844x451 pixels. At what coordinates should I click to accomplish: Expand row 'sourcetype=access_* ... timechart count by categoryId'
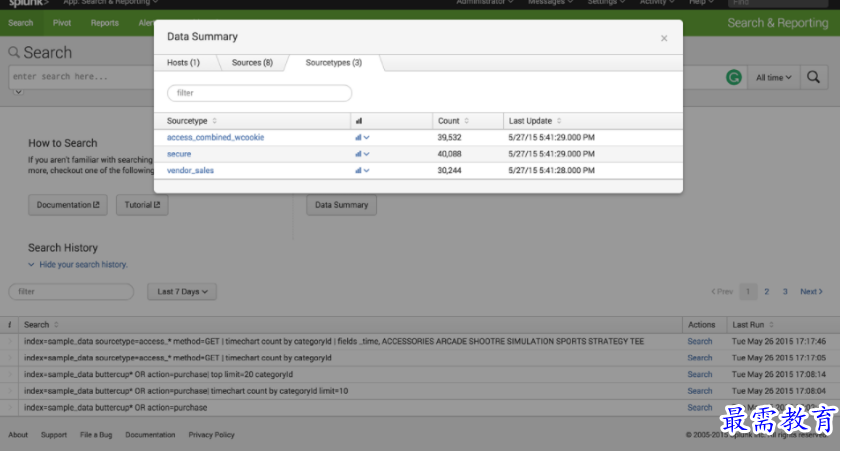click(10, 358)
